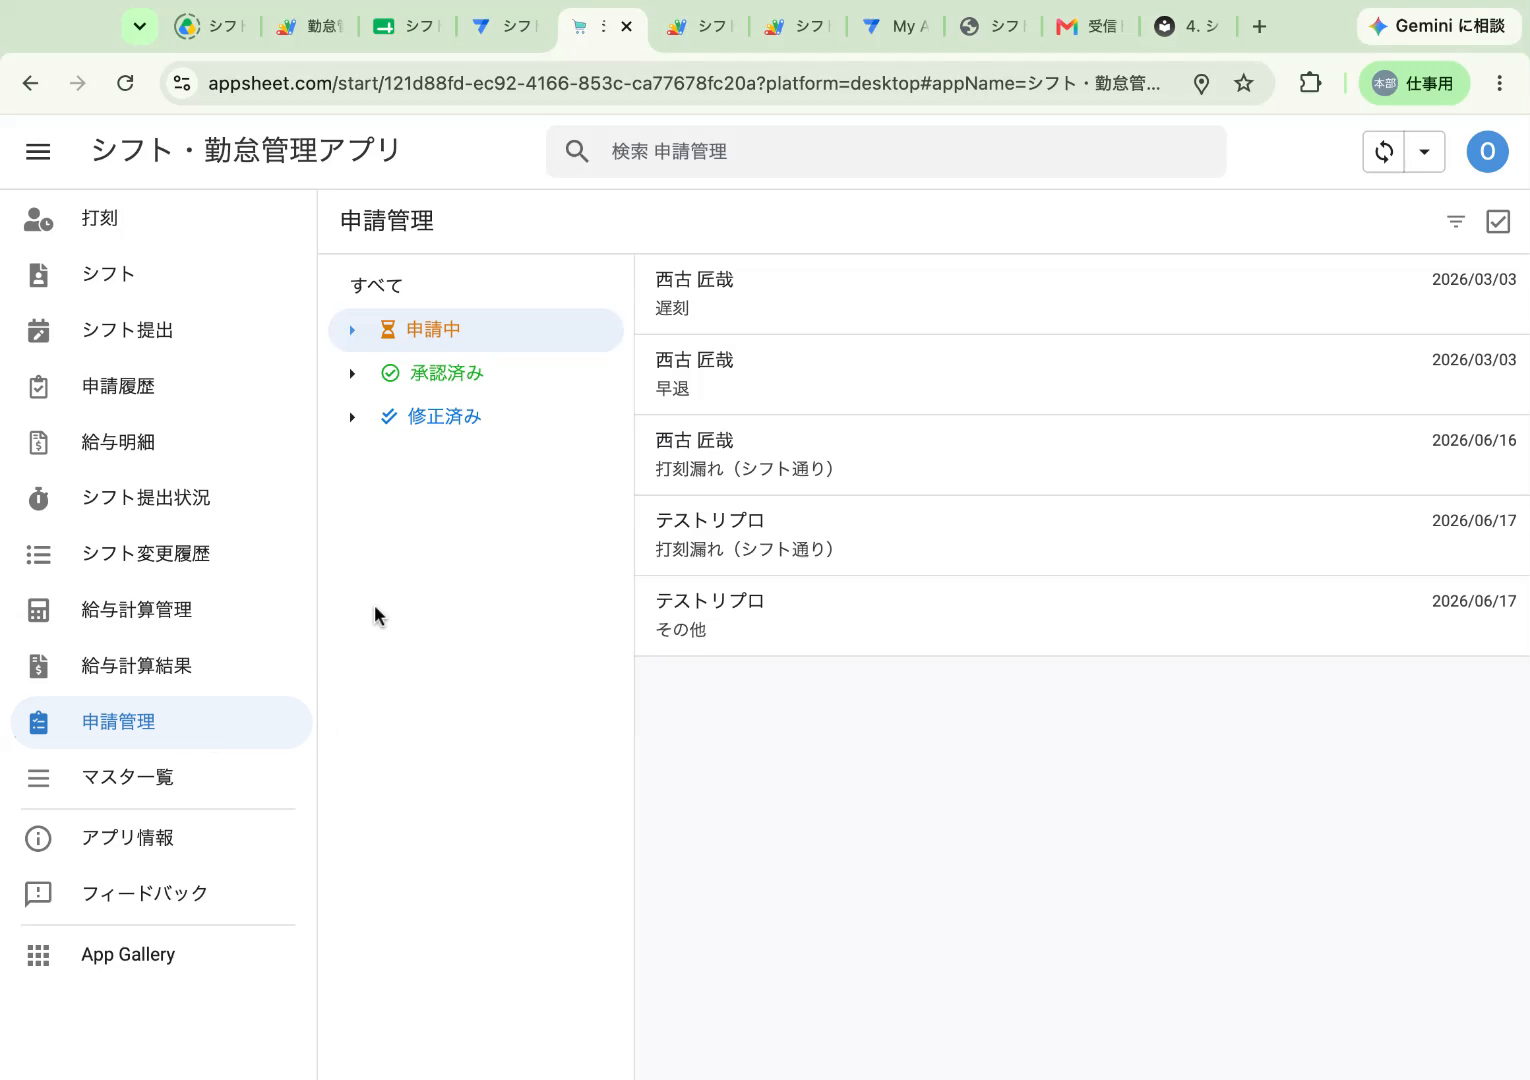1530x1080 pixels.
Task: Click the シフト・勤怠管理アプリ title
Action: (x=246, y=151)
